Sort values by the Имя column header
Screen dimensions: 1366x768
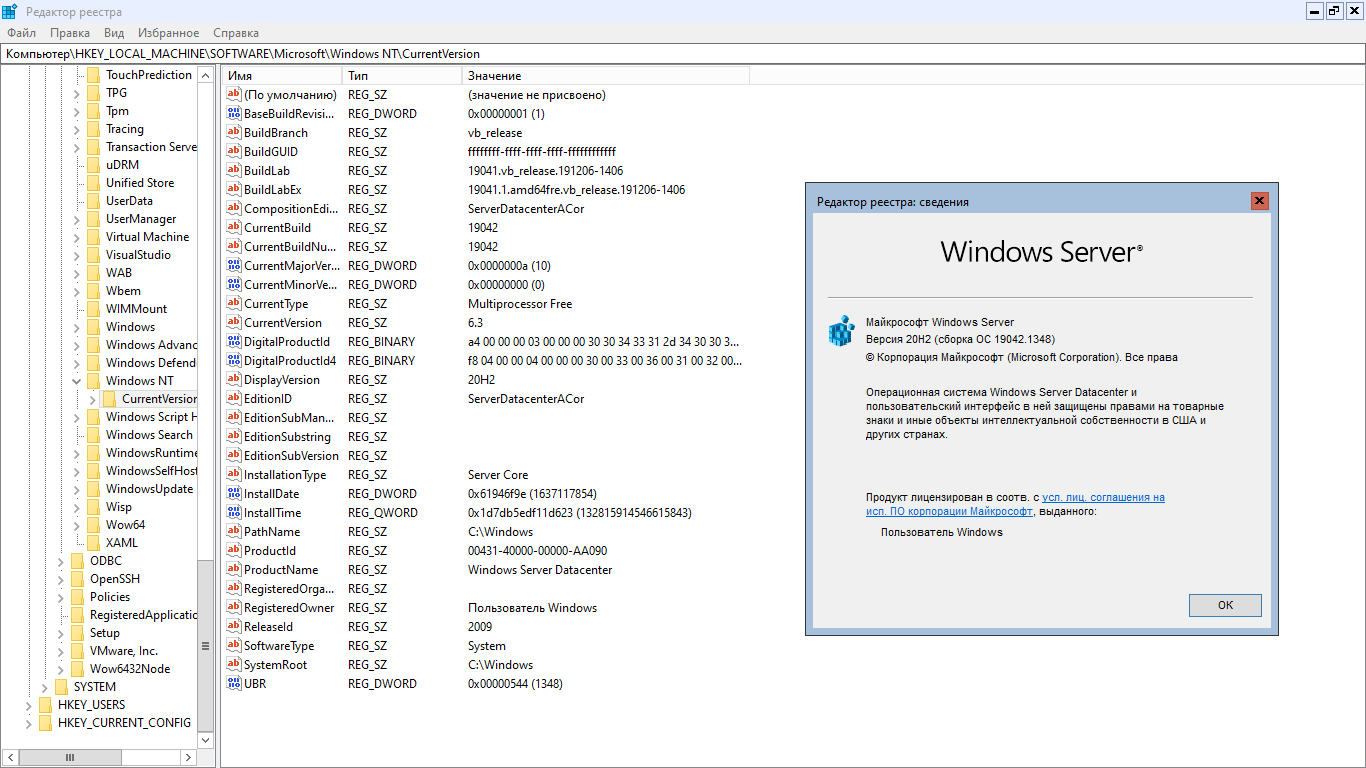(282, 76)
